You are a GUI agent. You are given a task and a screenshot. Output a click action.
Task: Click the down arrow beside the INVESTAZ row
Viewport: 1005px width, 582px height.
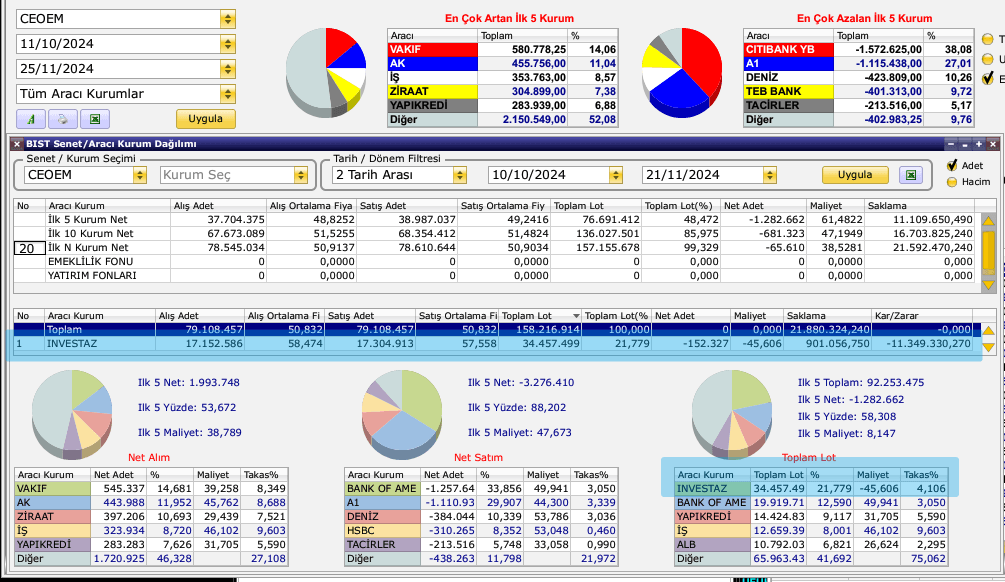coord(988,347)
